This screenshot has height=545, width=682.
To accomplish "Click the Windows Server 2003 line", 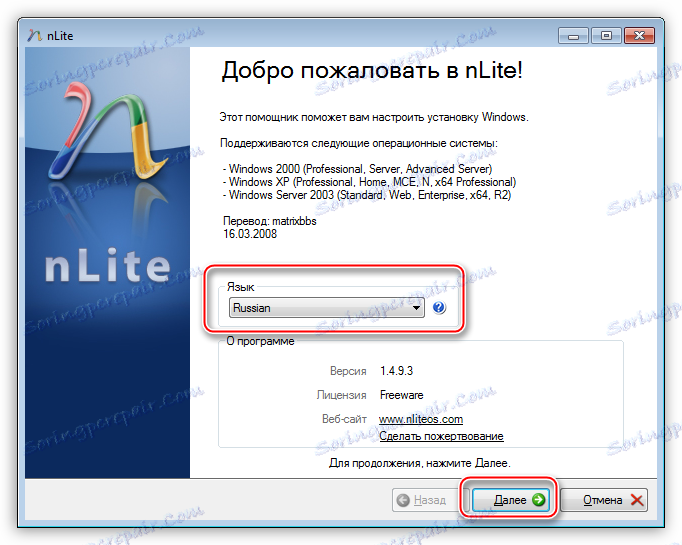I will point(367,195).
